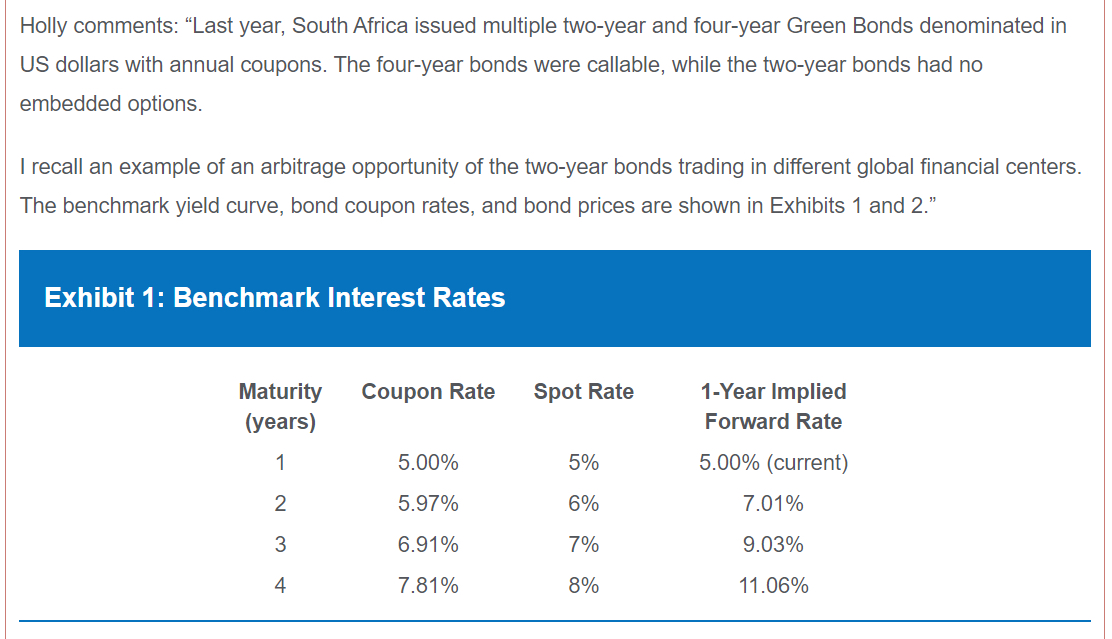Select the 11.06% forward rate cell
The image size is (1112, 639).
coord(773,586)
